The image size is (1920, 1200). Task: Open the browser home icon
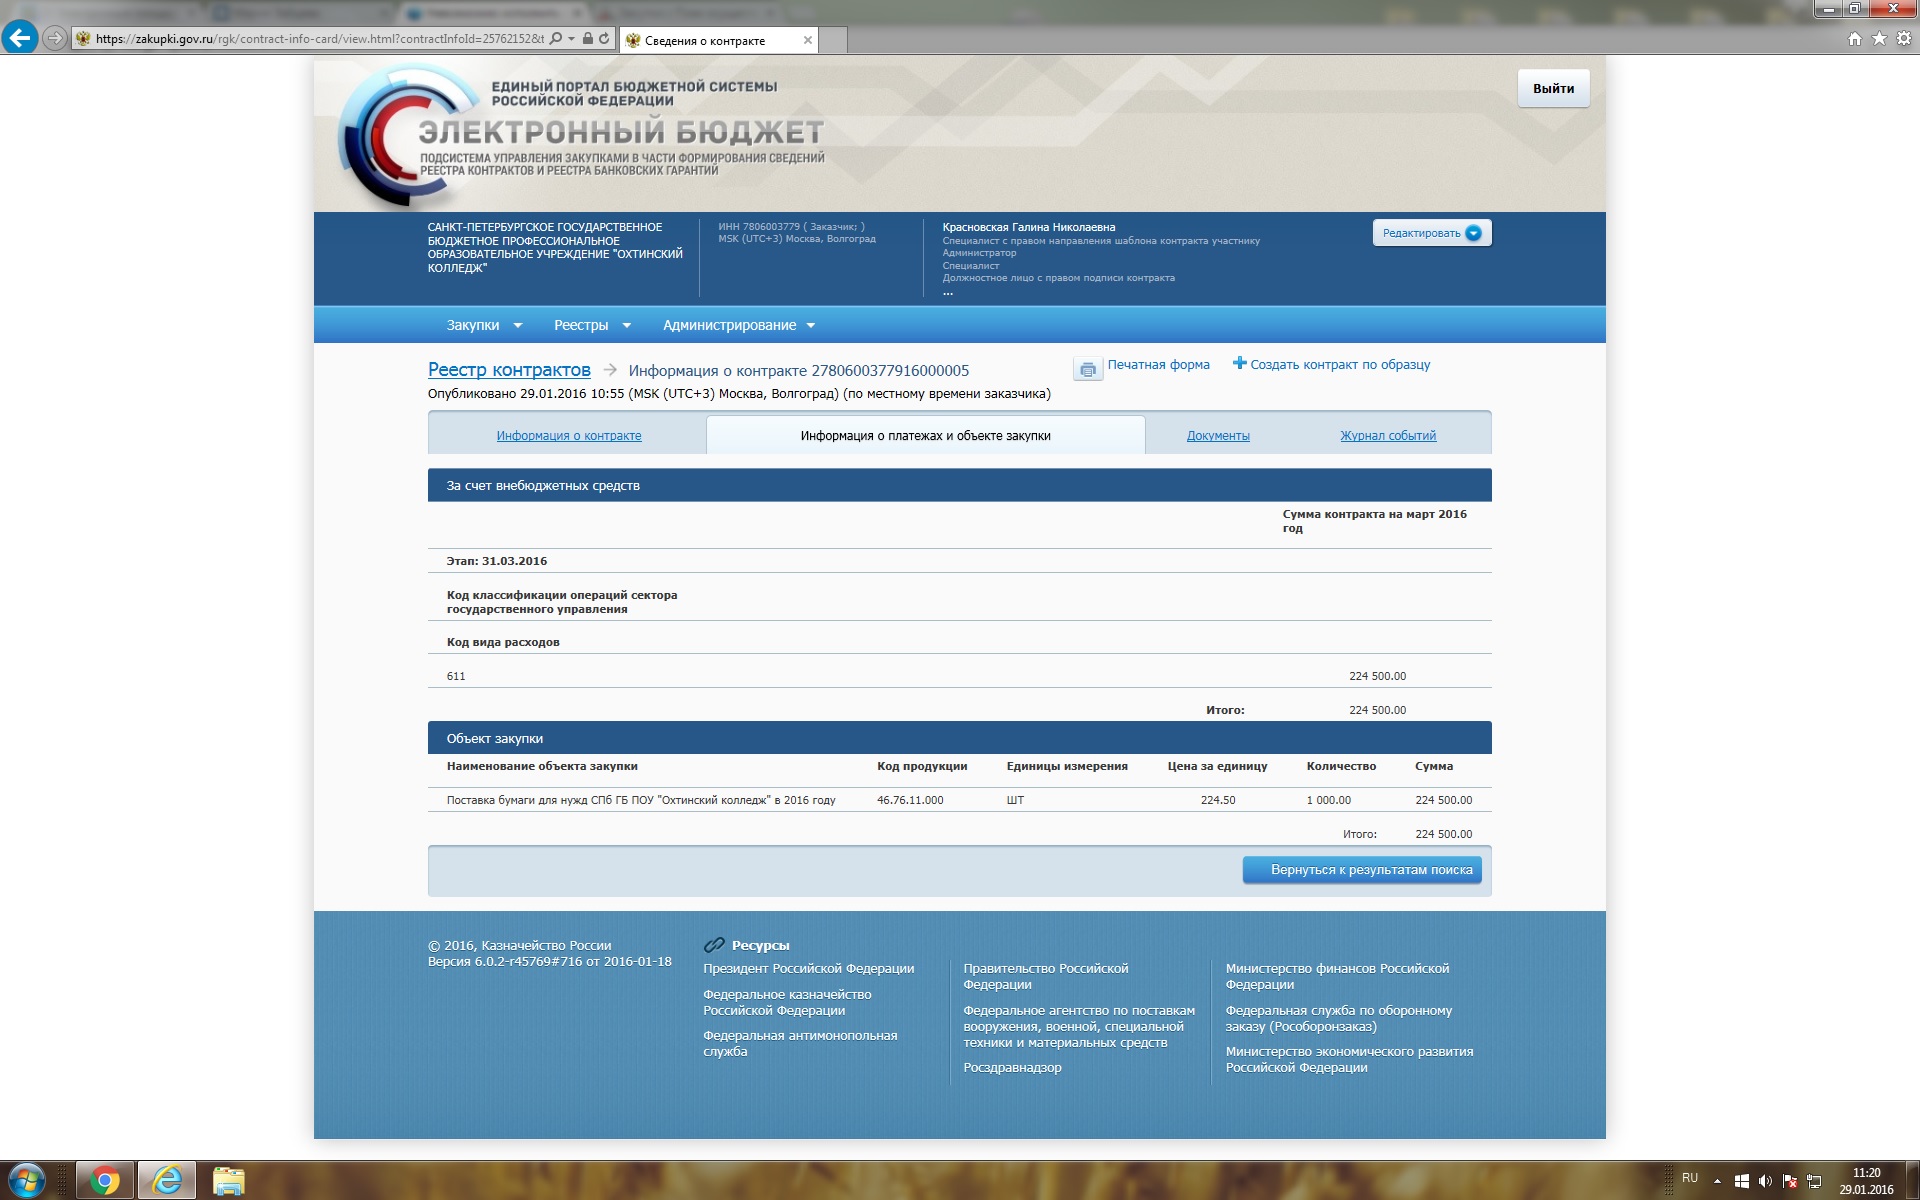click(x=1855, y=38)
